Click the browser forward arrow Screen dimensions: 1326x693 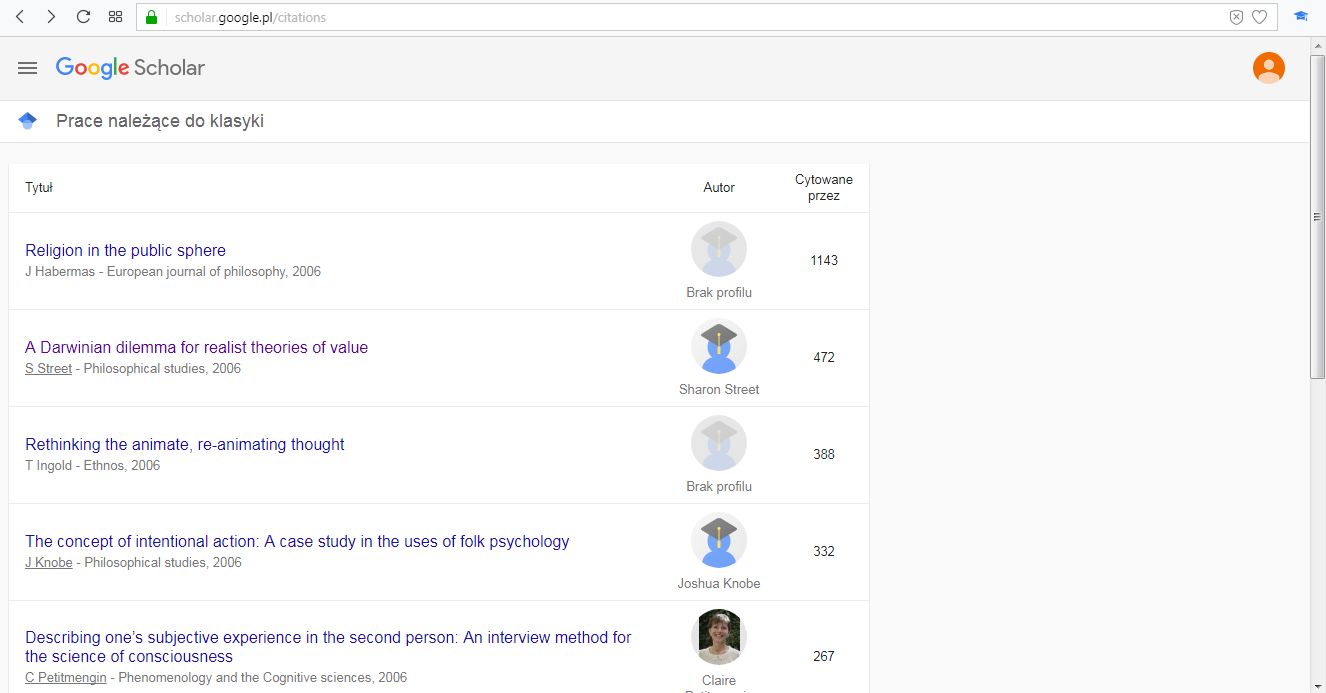tap(51, 17)
